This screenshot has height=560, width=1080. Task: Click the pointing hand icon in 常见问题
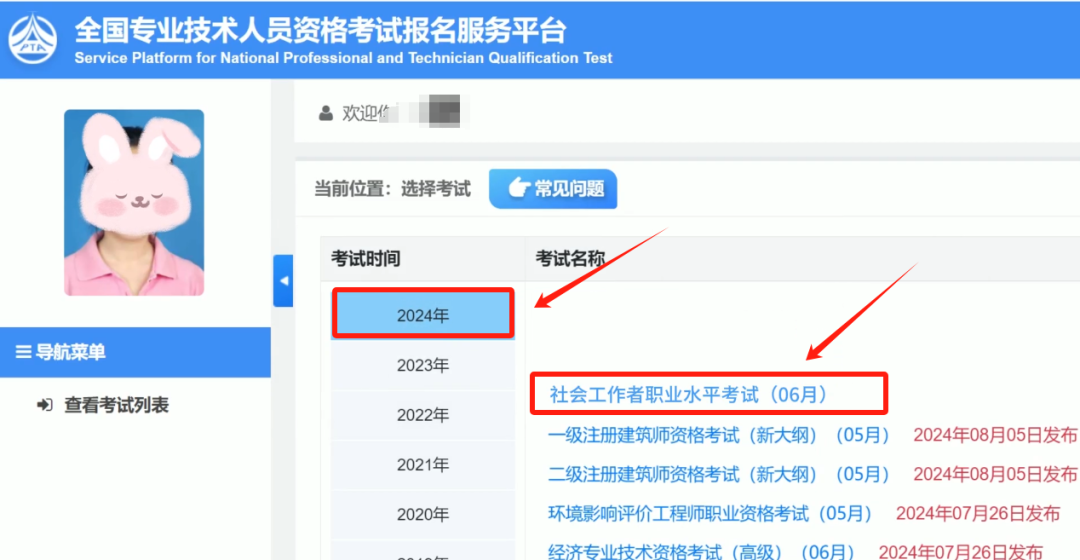(x=519, y=188)
